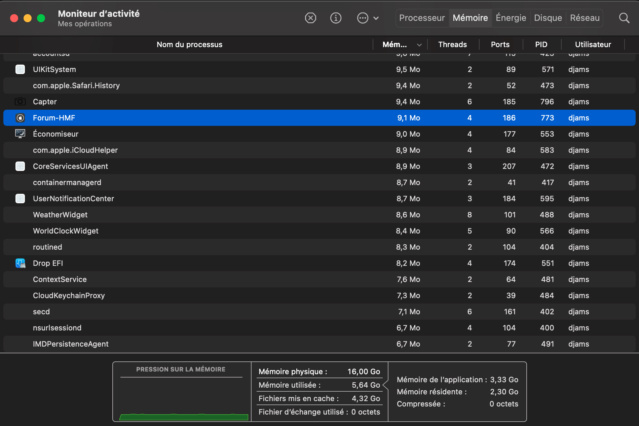Click Mémoire résidente 2,30 Go entry
The width and height of the screenshot is (639, 426).
tap(457, 392)
